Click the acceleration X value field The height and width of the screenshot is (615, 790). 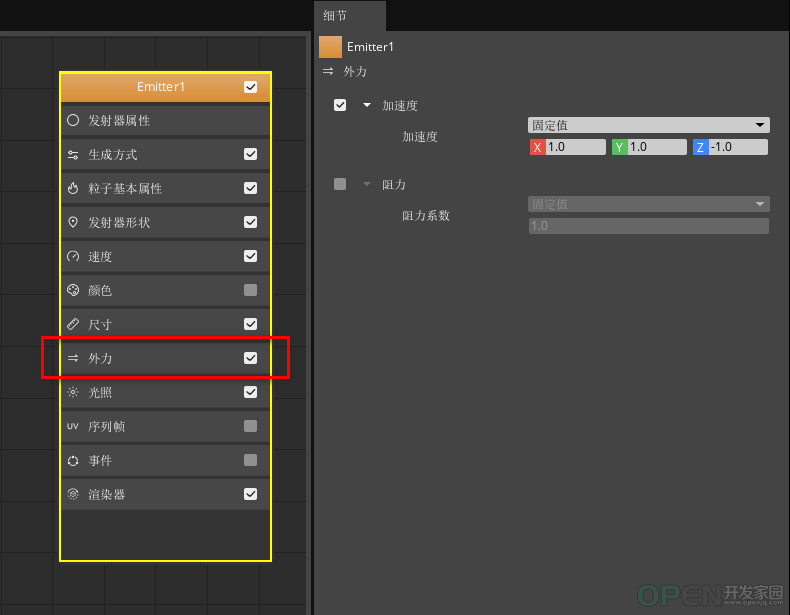click(x=575, y=147)
